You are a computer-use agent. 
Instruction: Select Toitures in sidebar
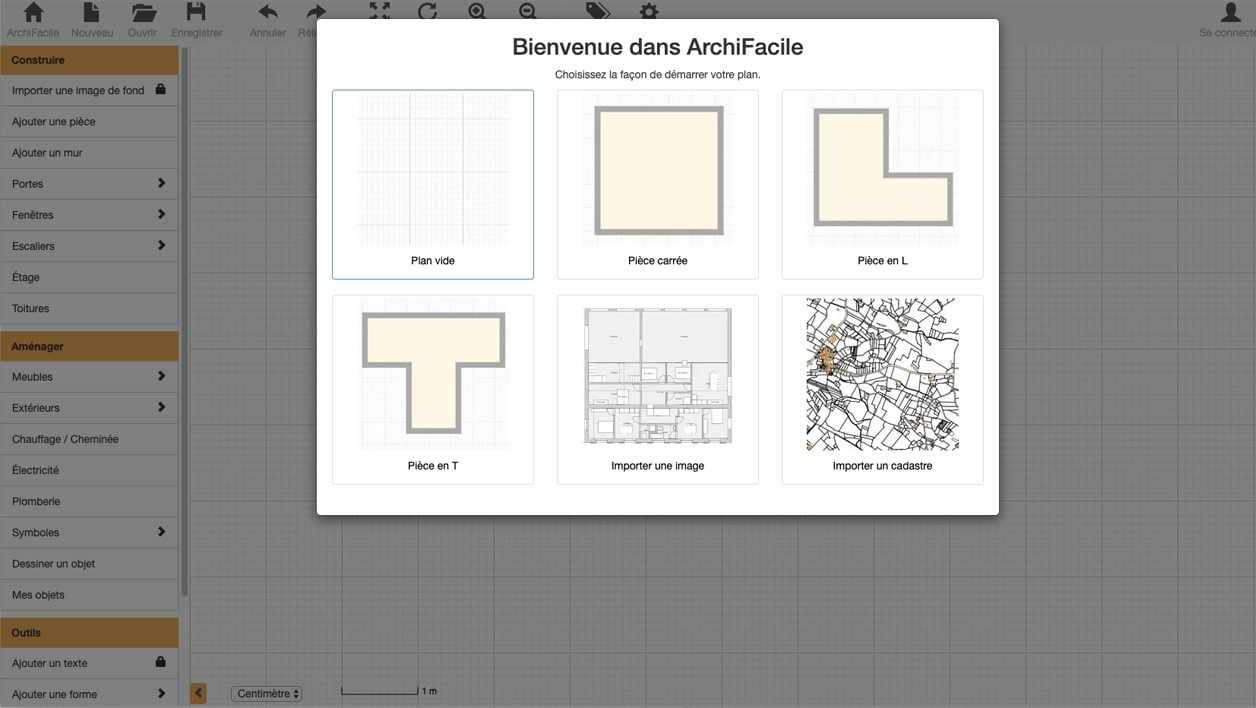coord(89,308)
